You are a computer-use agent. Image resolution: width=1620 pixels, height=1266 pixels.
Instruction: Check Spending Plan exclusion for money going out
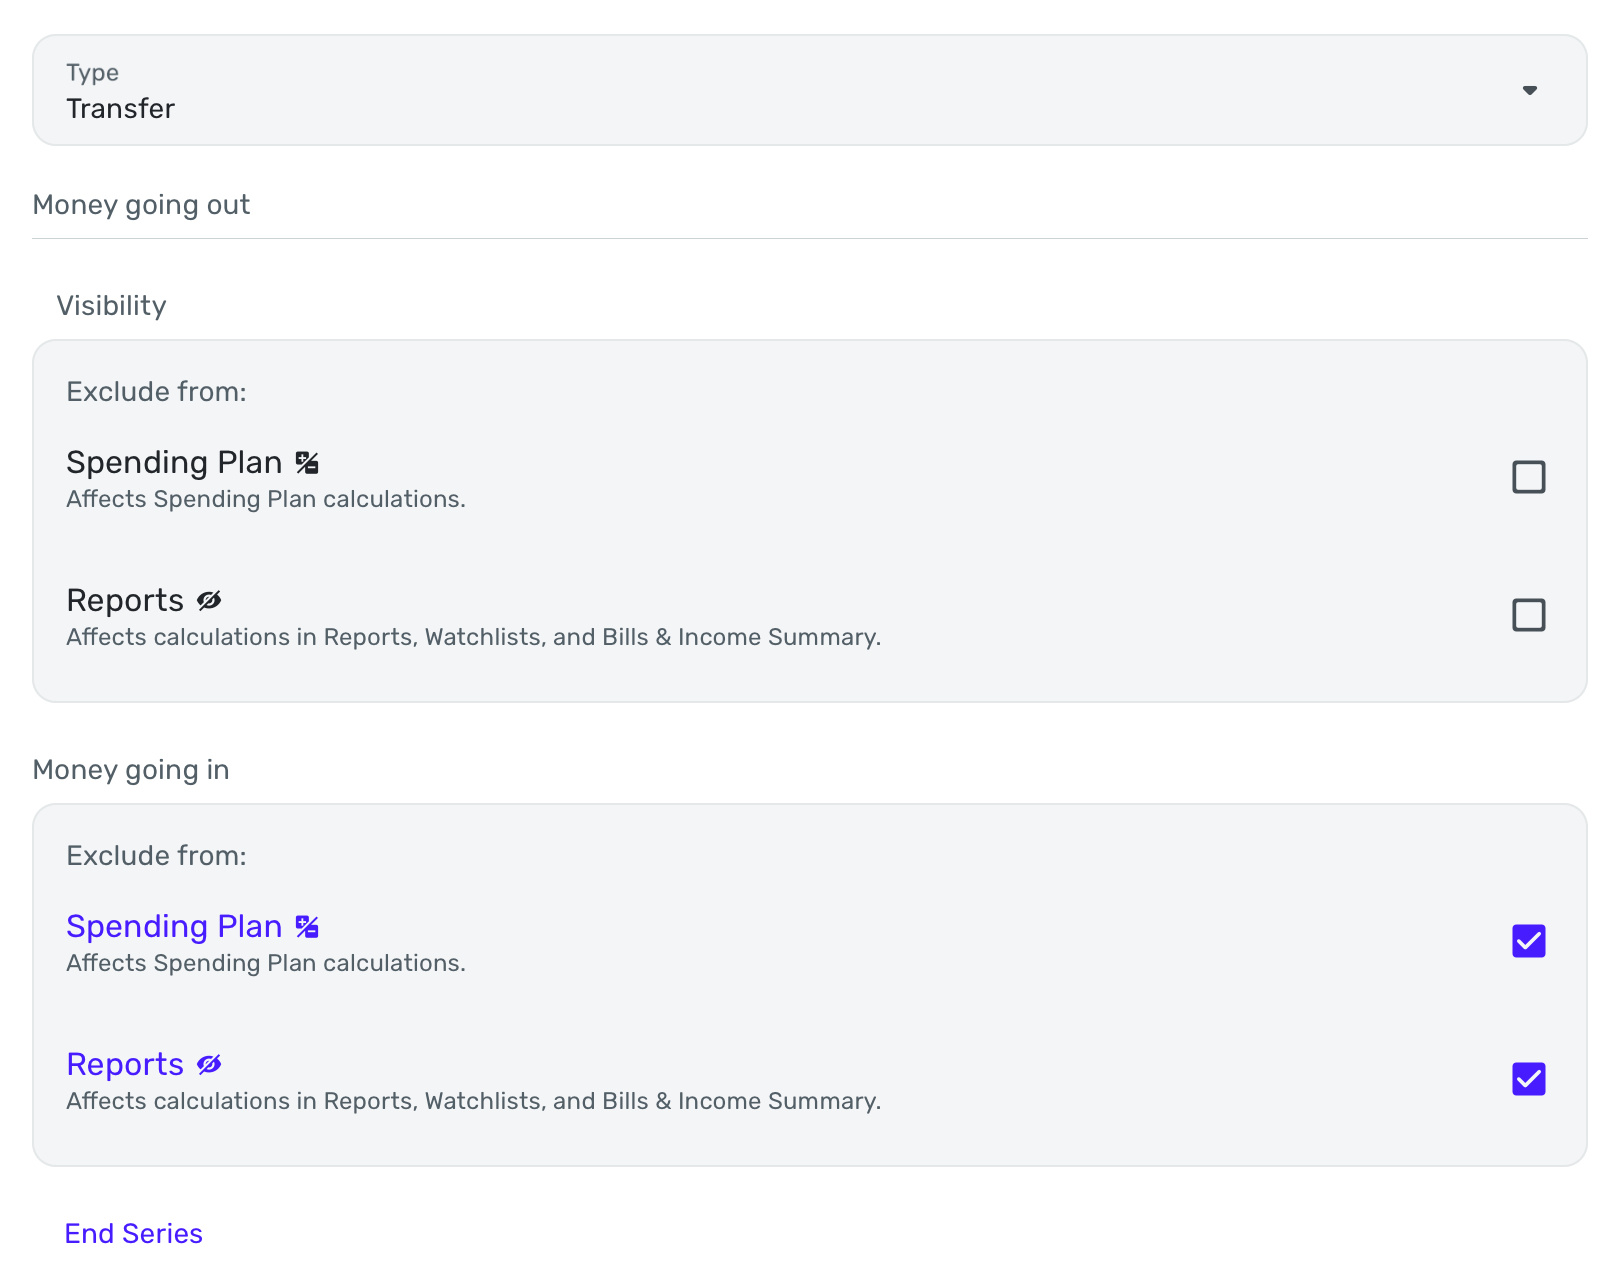pyautogui.click(x=1528, y=478)
